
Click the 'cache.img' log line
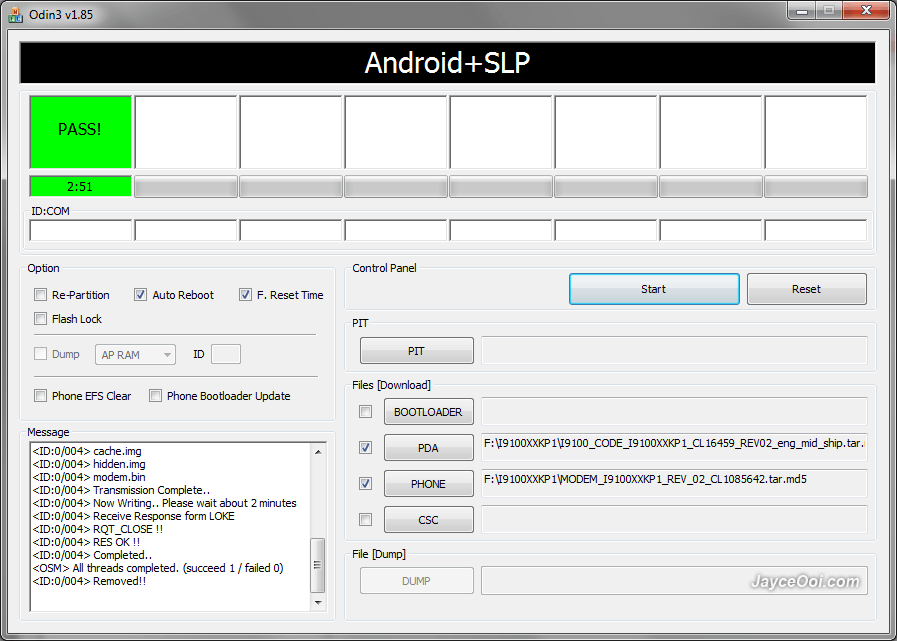tap(87, 451)
